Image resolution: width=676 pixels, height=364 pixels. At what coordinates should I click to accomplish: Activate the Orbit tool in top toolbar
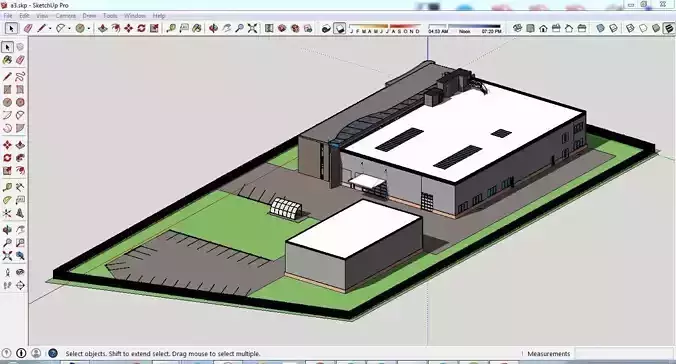(213, 28)
